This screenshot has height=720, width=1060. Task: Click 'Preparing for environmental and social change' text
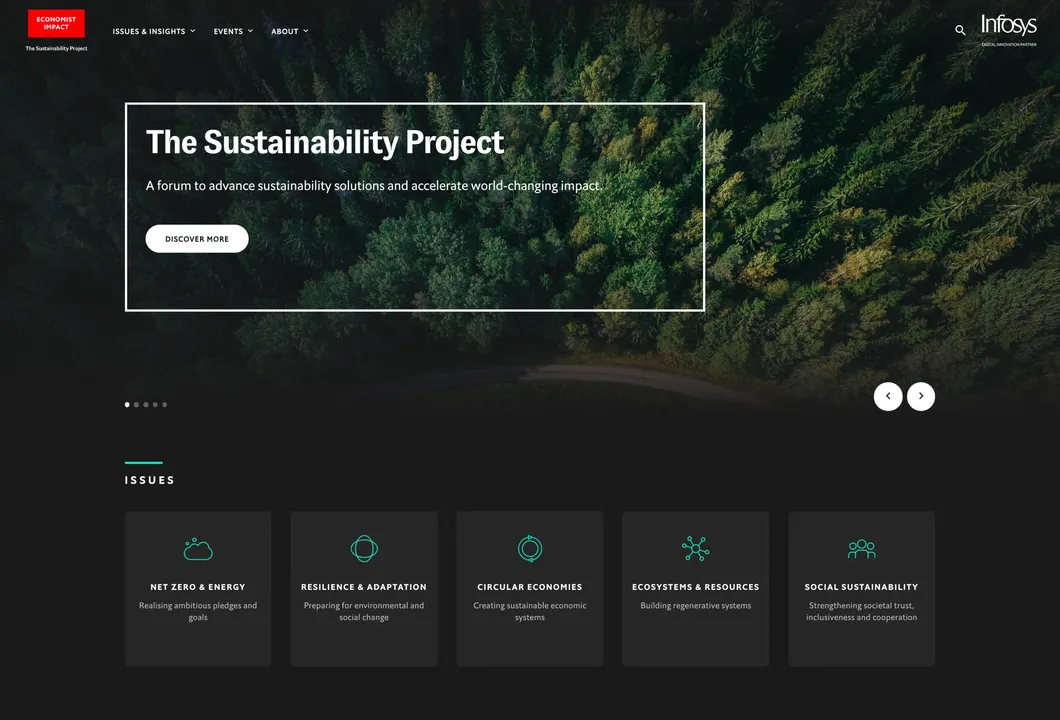tap(364, 611)
